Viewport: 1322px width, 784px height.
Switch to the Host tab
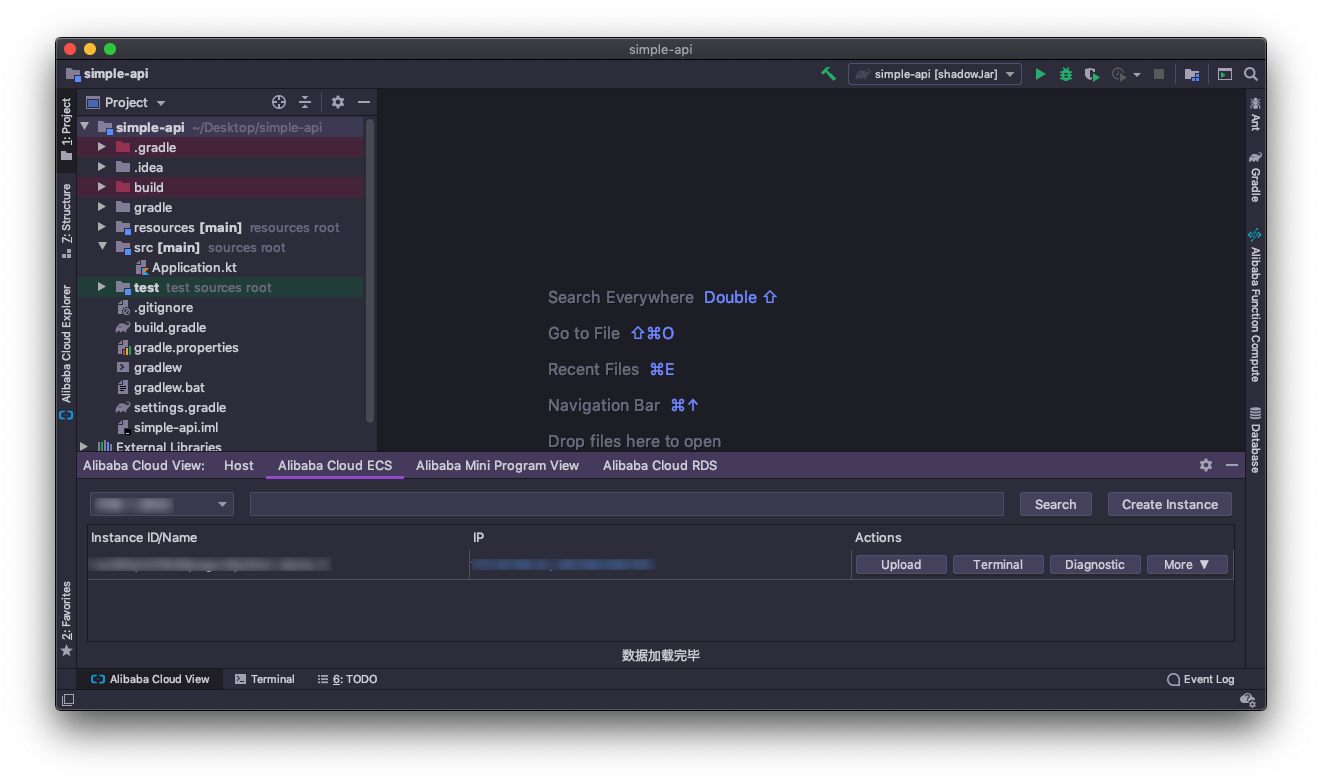coord(239,465)
